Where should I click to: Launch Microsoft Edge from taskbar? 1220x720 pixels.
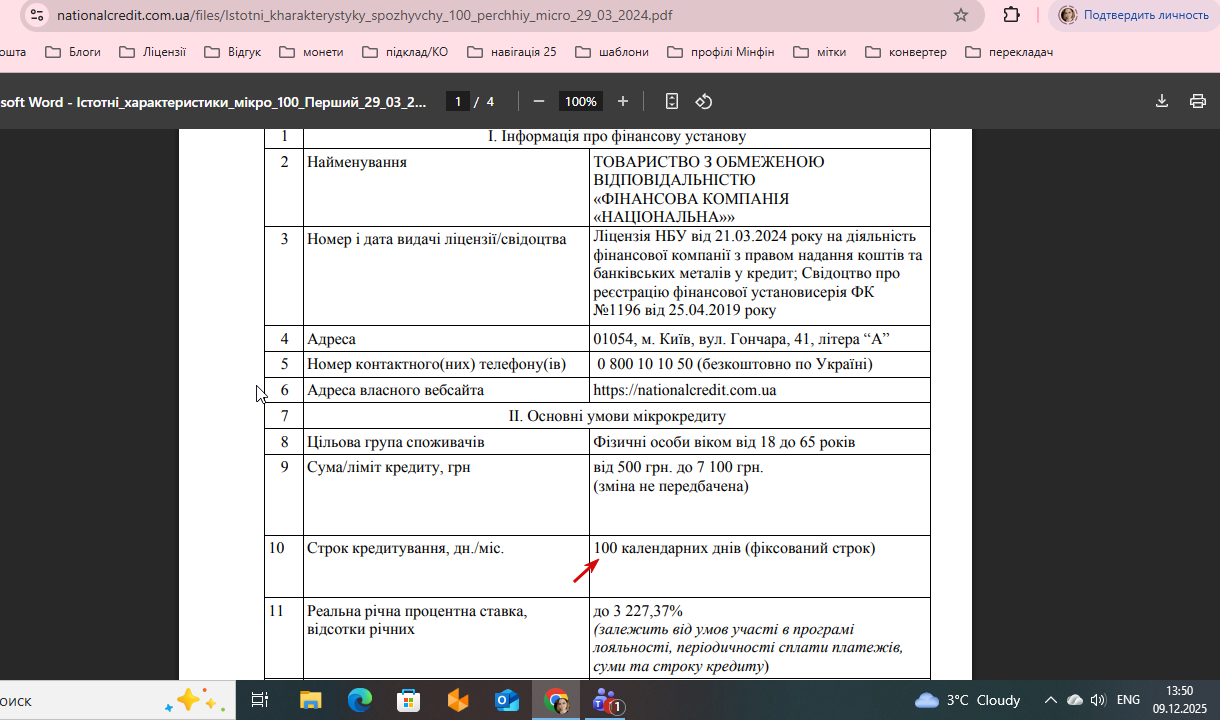tap(360, 701)
